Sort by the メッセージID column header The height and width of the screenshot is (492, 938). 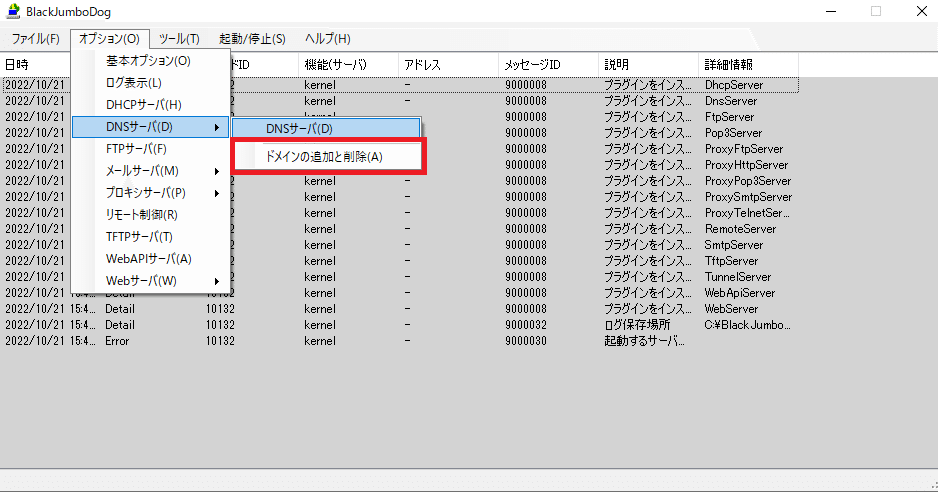coord(548,65)
